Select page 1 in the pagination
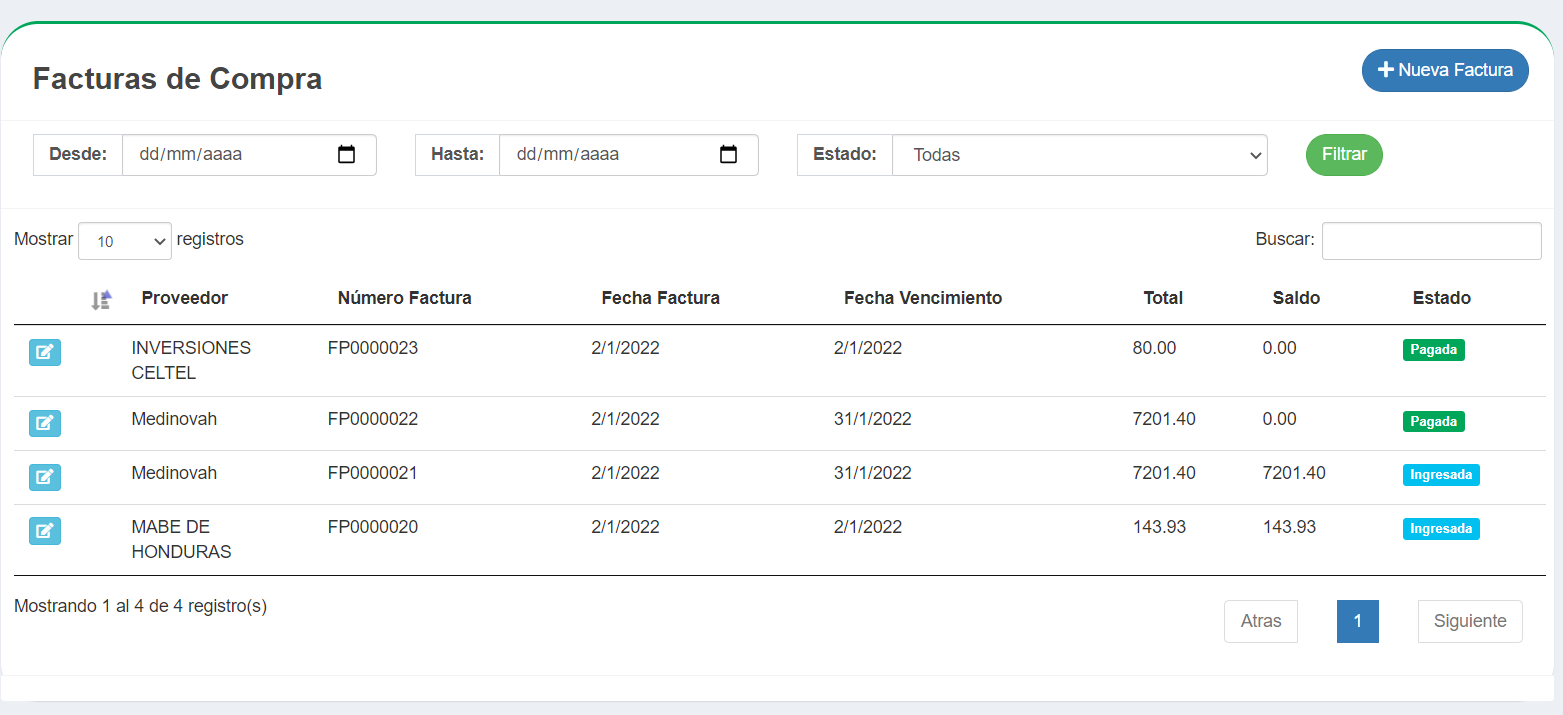1563x715 pixels. (x=1357, y=621)
